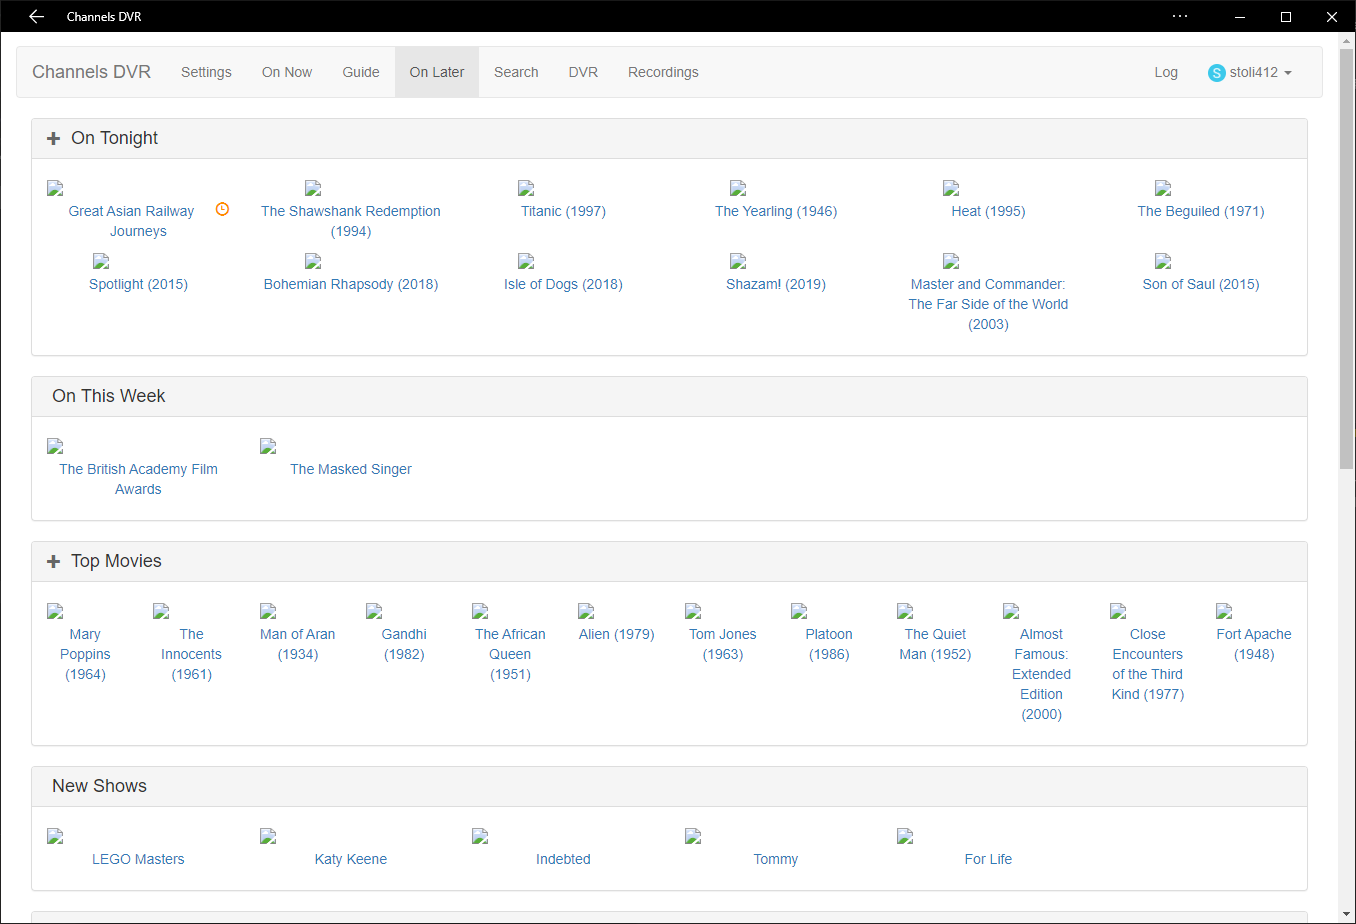Click the Titanic (1997) poster thumbnail
Screen dimensions: 1356x924
(526, 188)
